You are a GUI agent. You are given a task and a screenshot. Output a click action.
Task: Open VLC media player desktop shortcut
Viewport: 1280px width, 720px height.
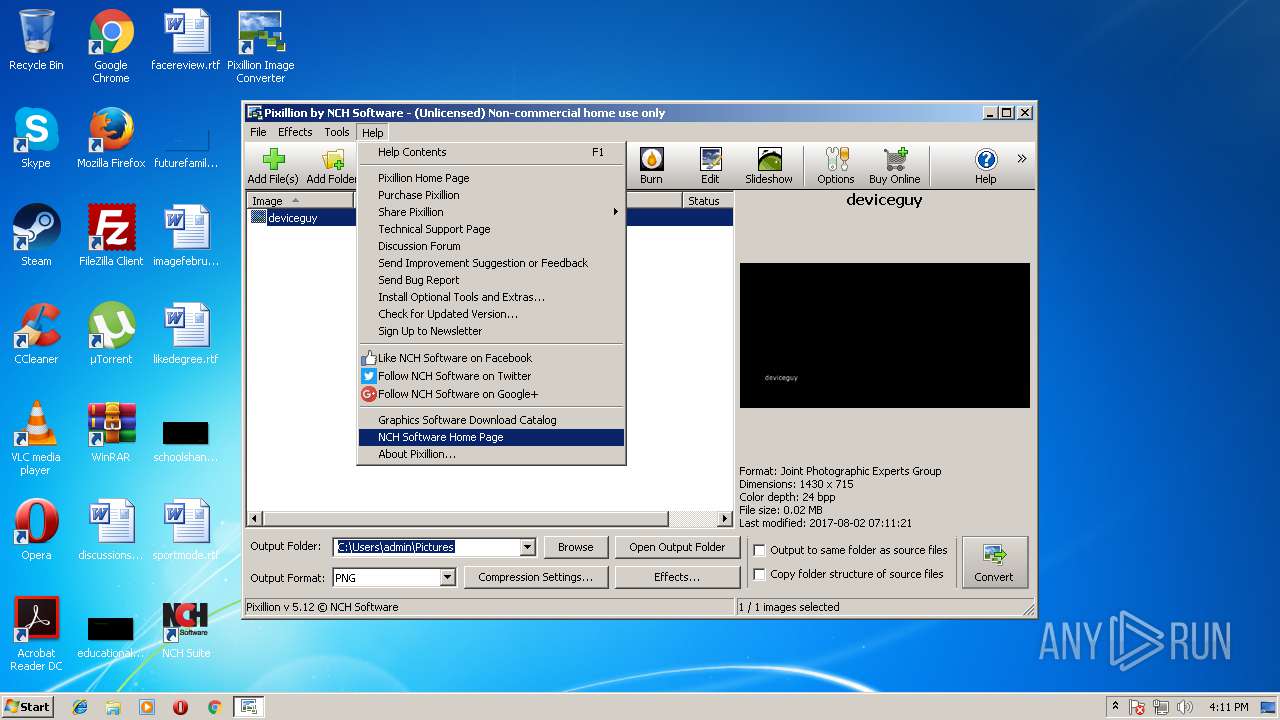(36, 438)
